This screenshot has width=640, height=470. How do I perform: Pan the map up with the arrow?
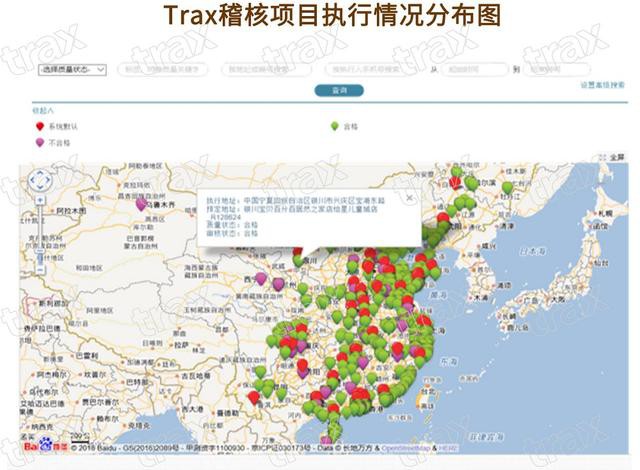pos(40,173)
